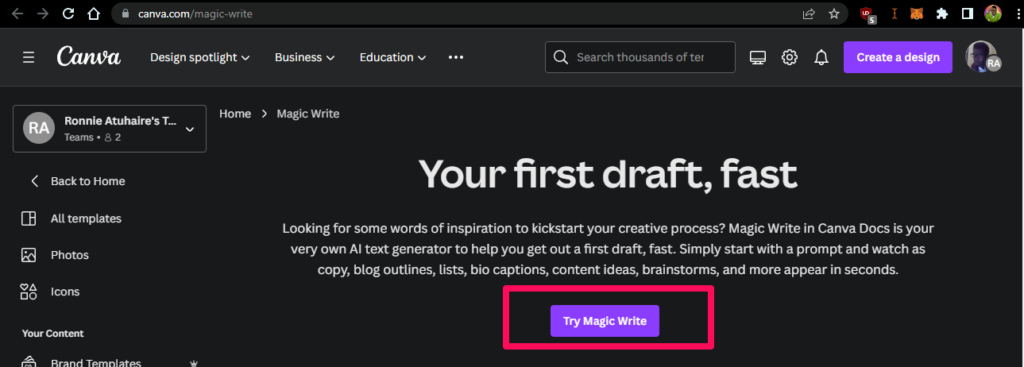Open Canva settings gear

pyautogui.click(x=790, y=57)
